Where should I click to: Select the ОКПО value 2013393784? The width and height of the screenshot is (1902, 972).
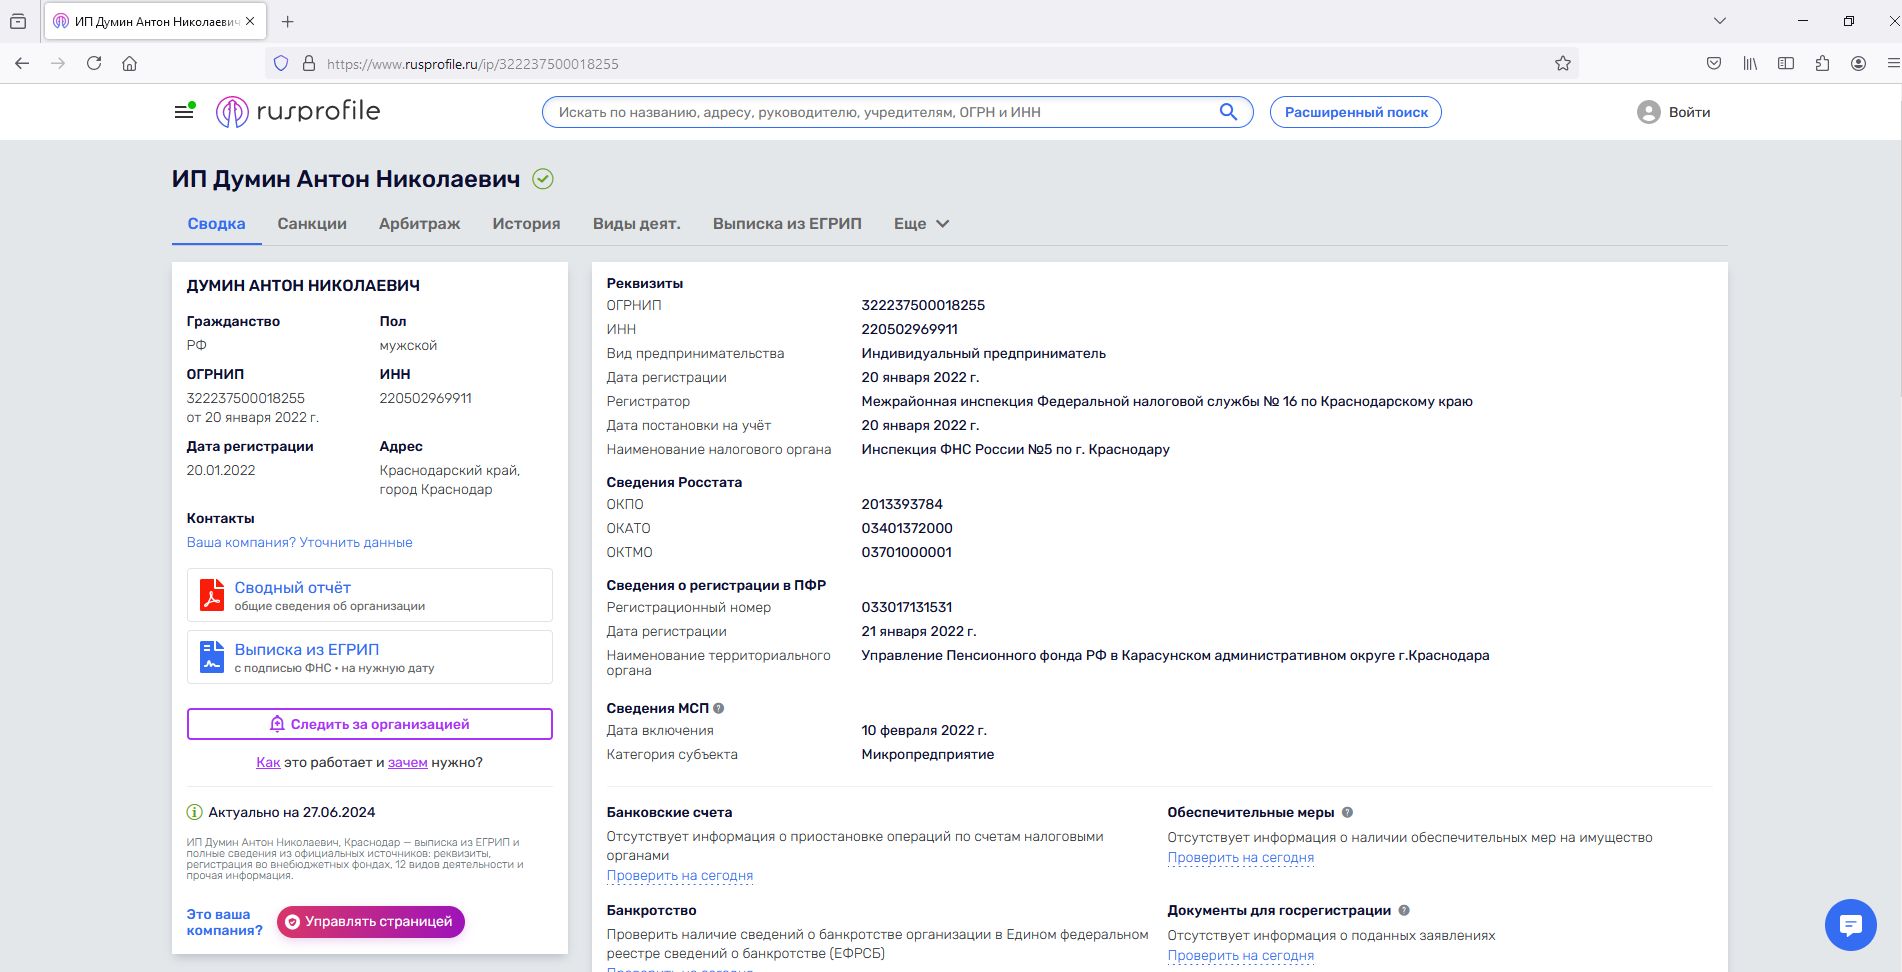(902, 504)
